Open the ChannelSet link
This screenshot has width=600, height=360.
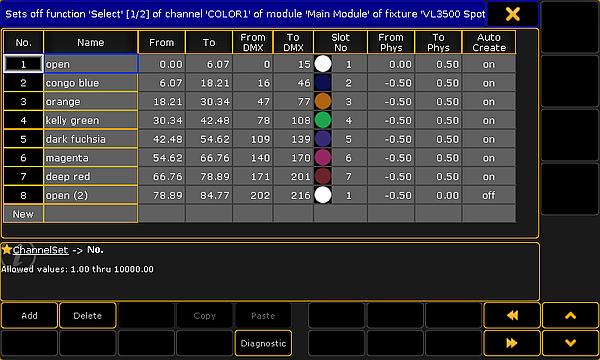(40, 250)
